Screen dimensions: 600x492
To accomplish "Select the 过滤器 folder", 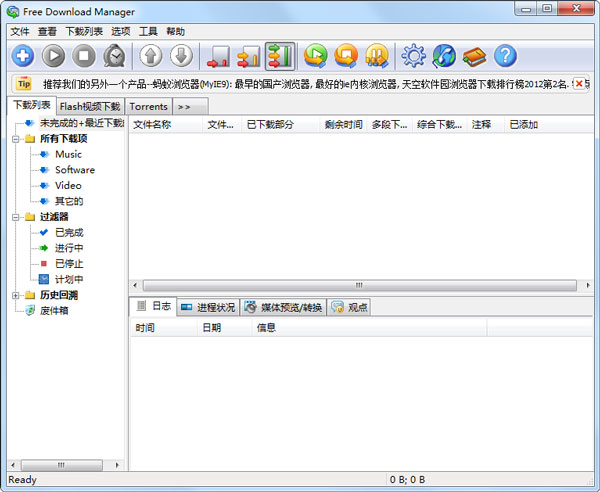I will [54, 217].
